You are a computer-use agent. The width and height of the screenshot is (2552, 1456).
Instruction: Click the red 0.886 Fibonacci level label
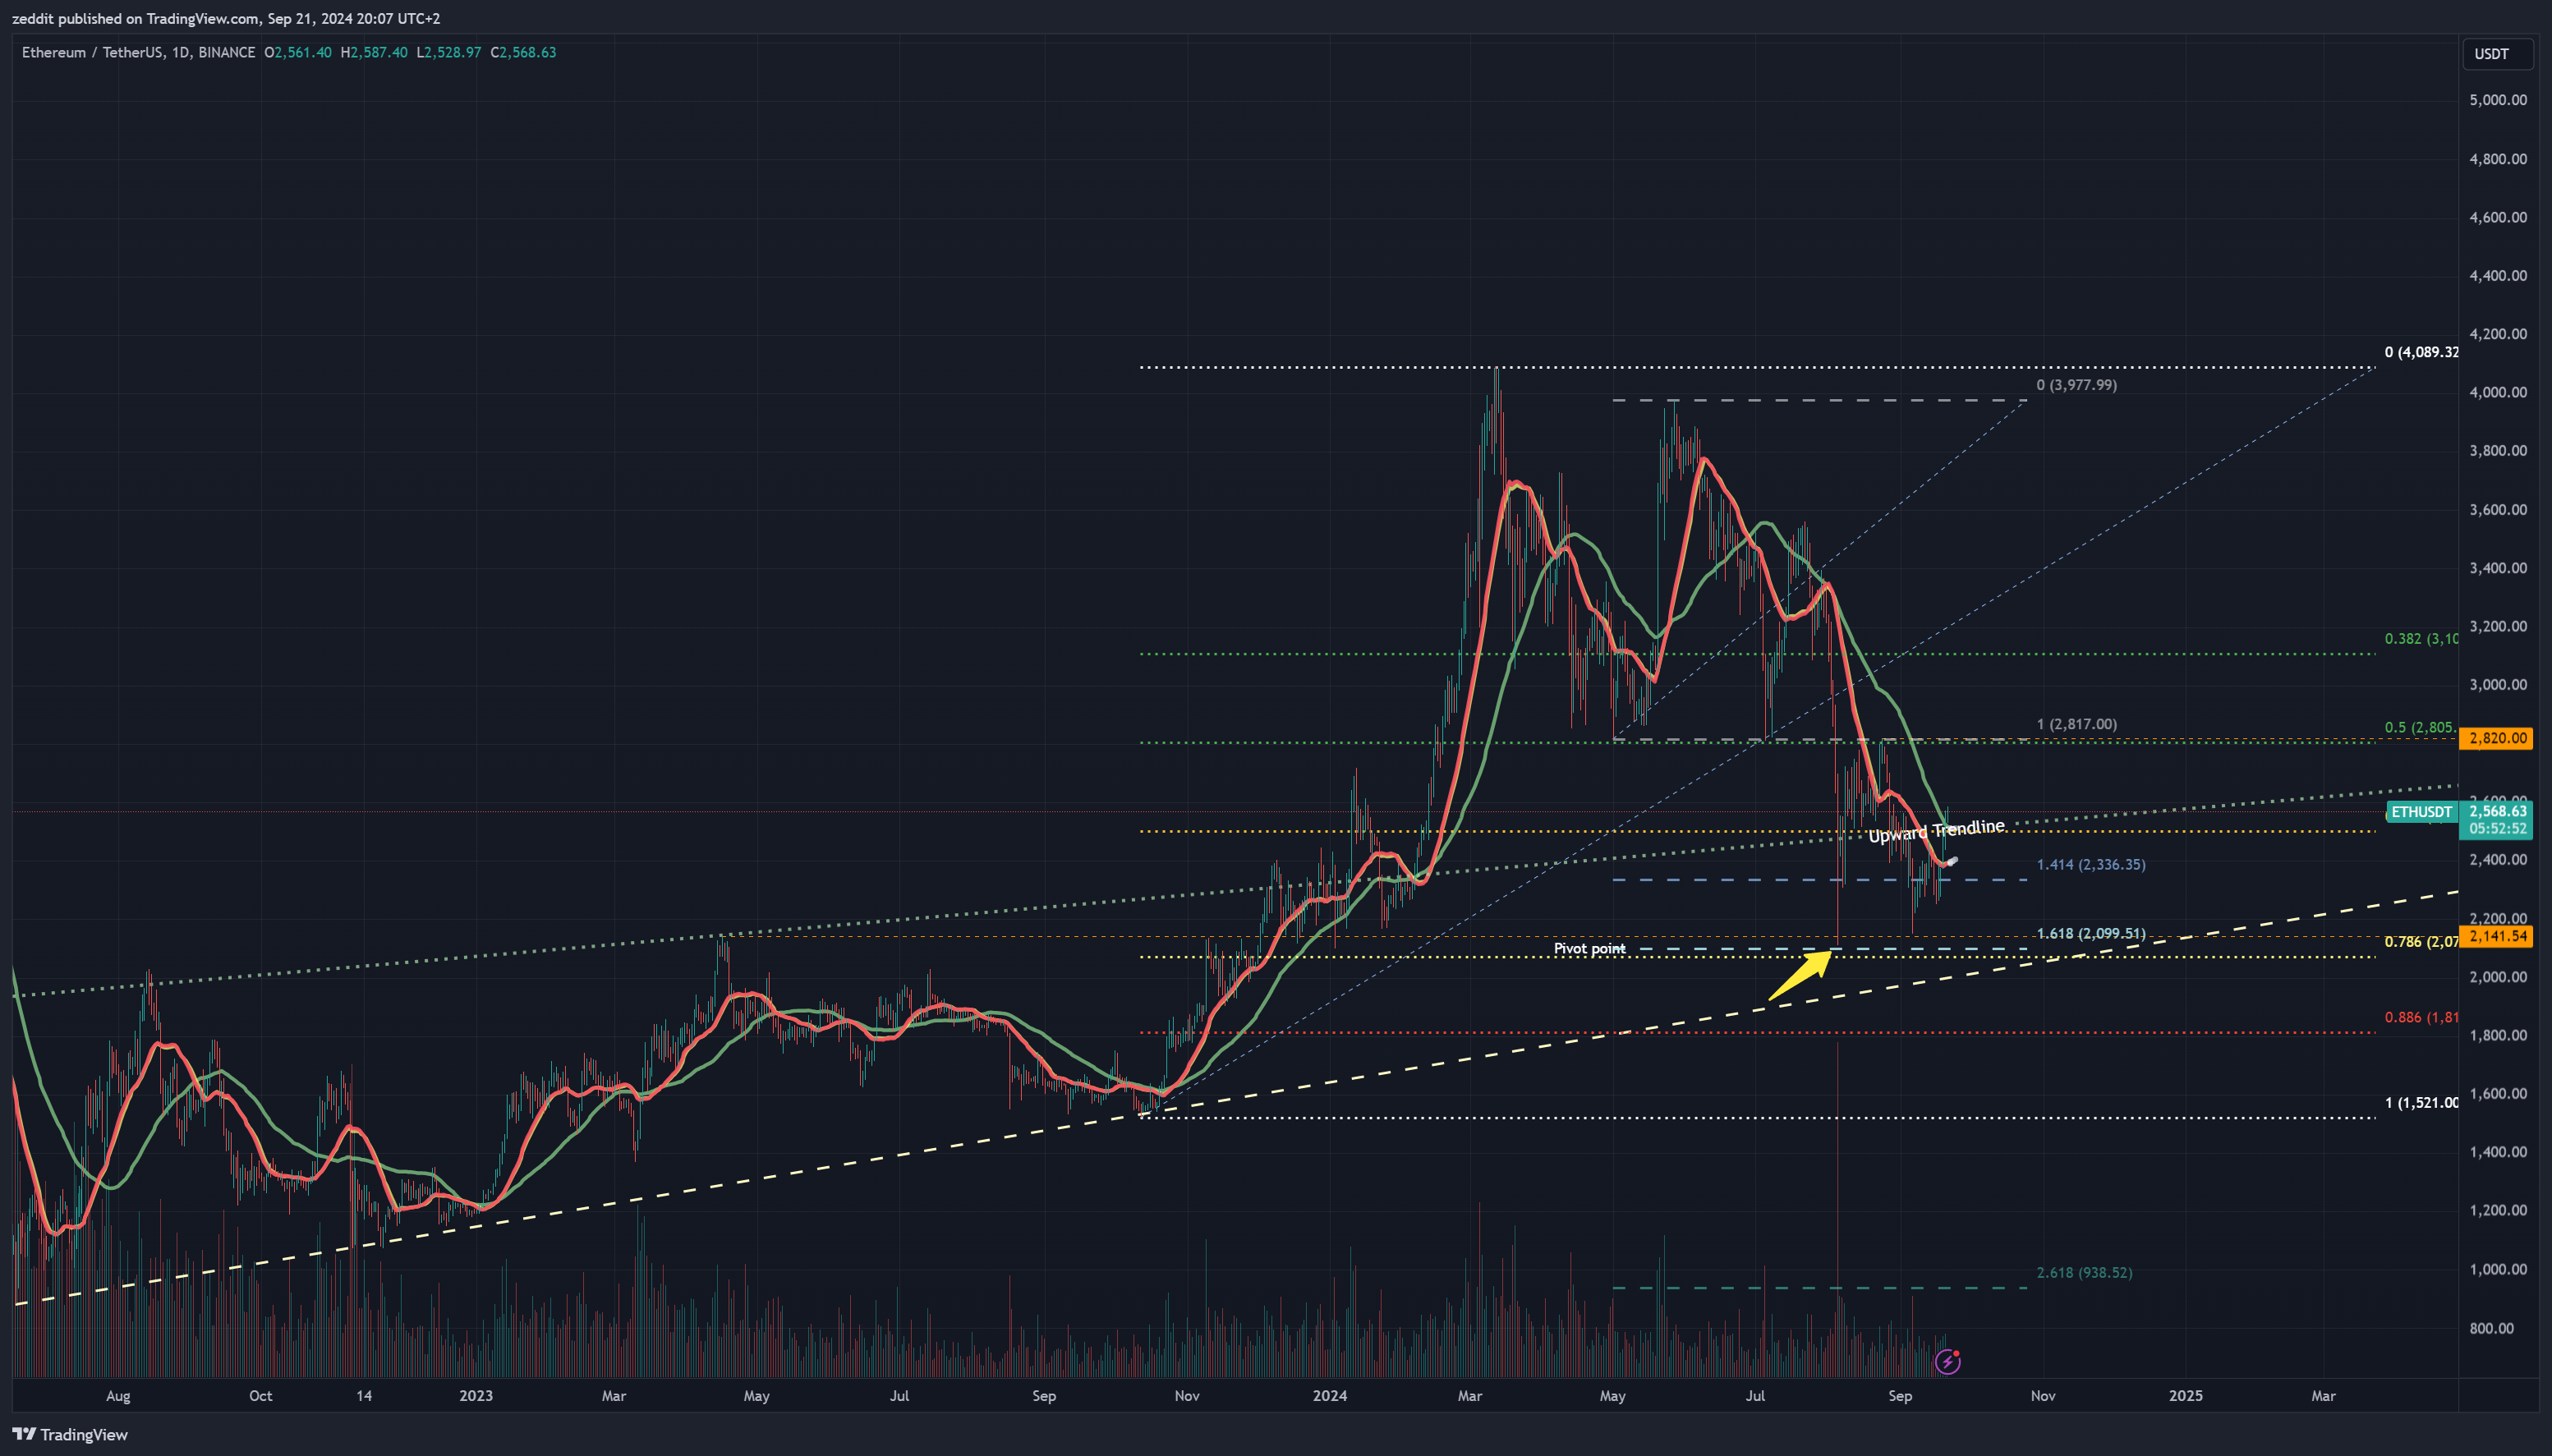tap(2421, 1017)
